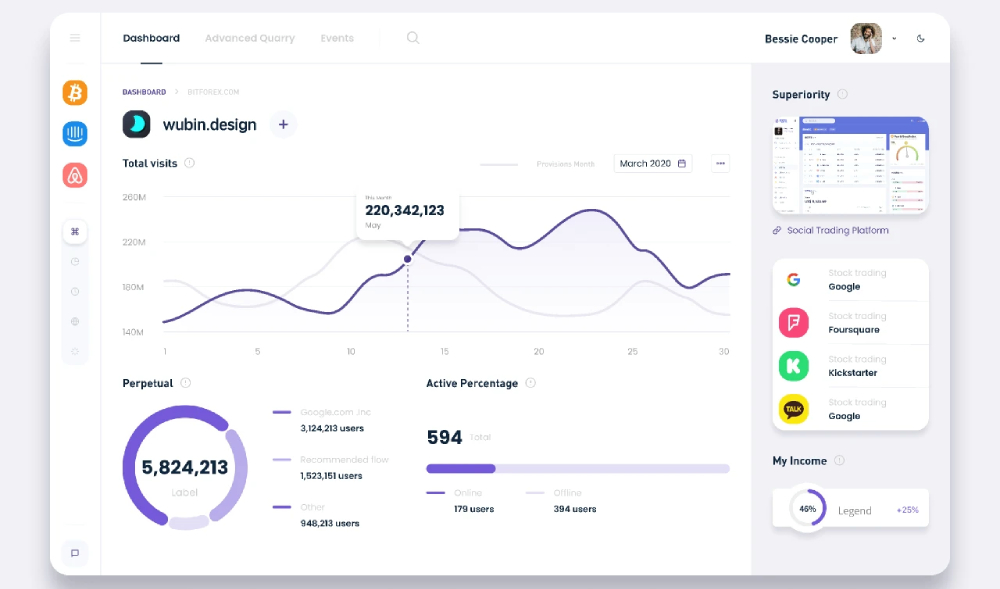Open the Intercom app from the sidebar
The image size is (1000, 589).
point(75,133)
